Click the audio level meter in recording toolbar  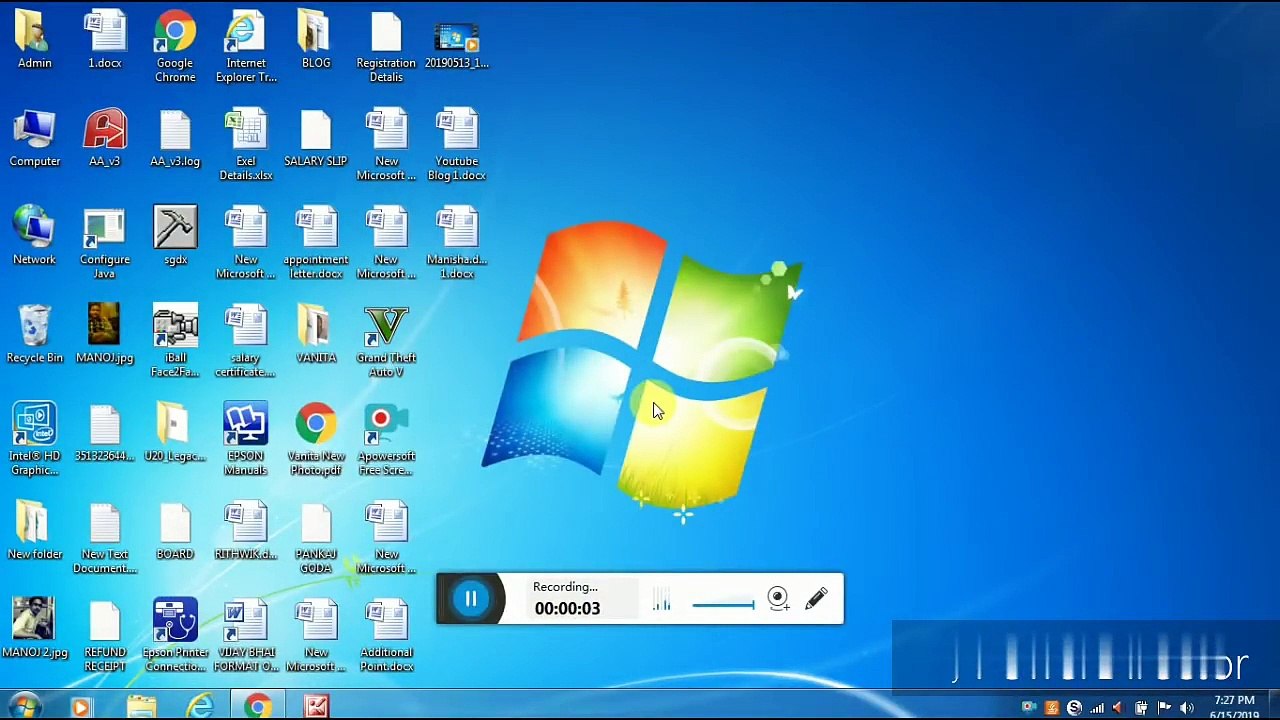coord(661,600)
